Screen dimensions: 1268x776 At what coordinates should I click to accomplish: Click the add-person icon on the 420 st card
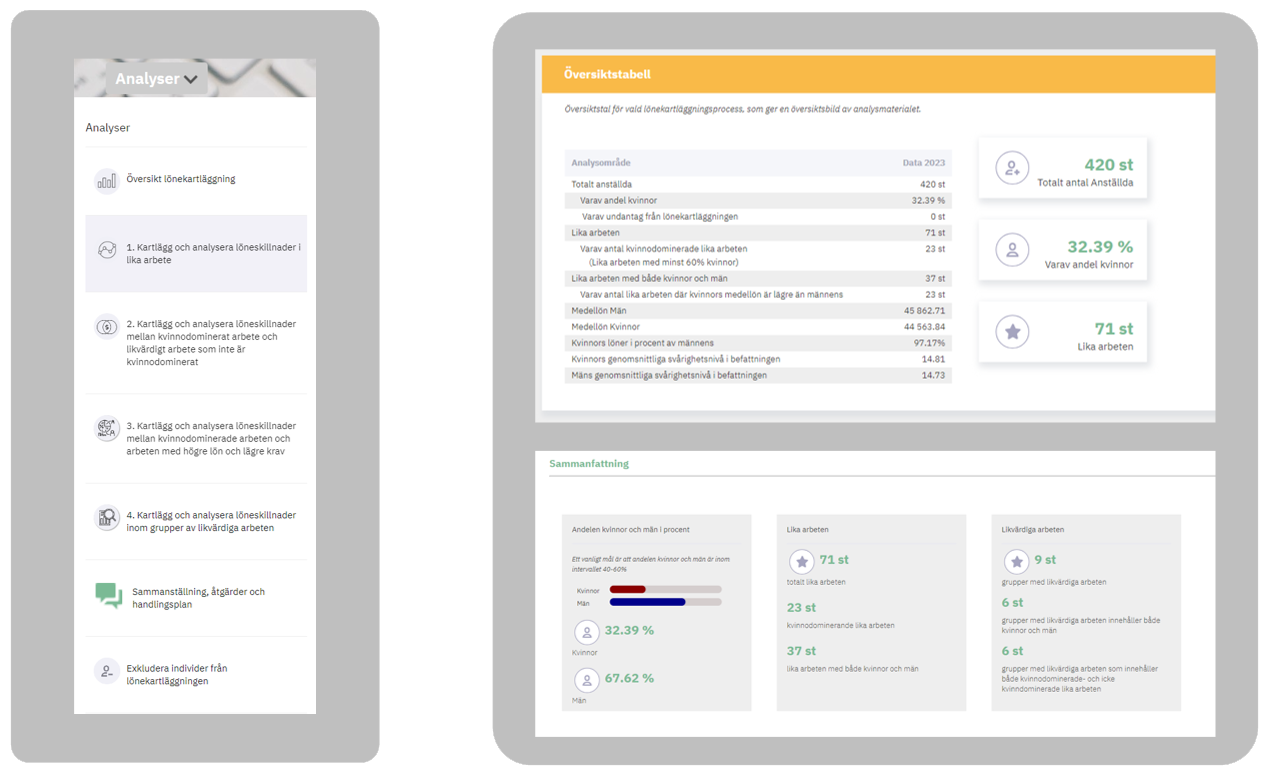[1012, 168]
